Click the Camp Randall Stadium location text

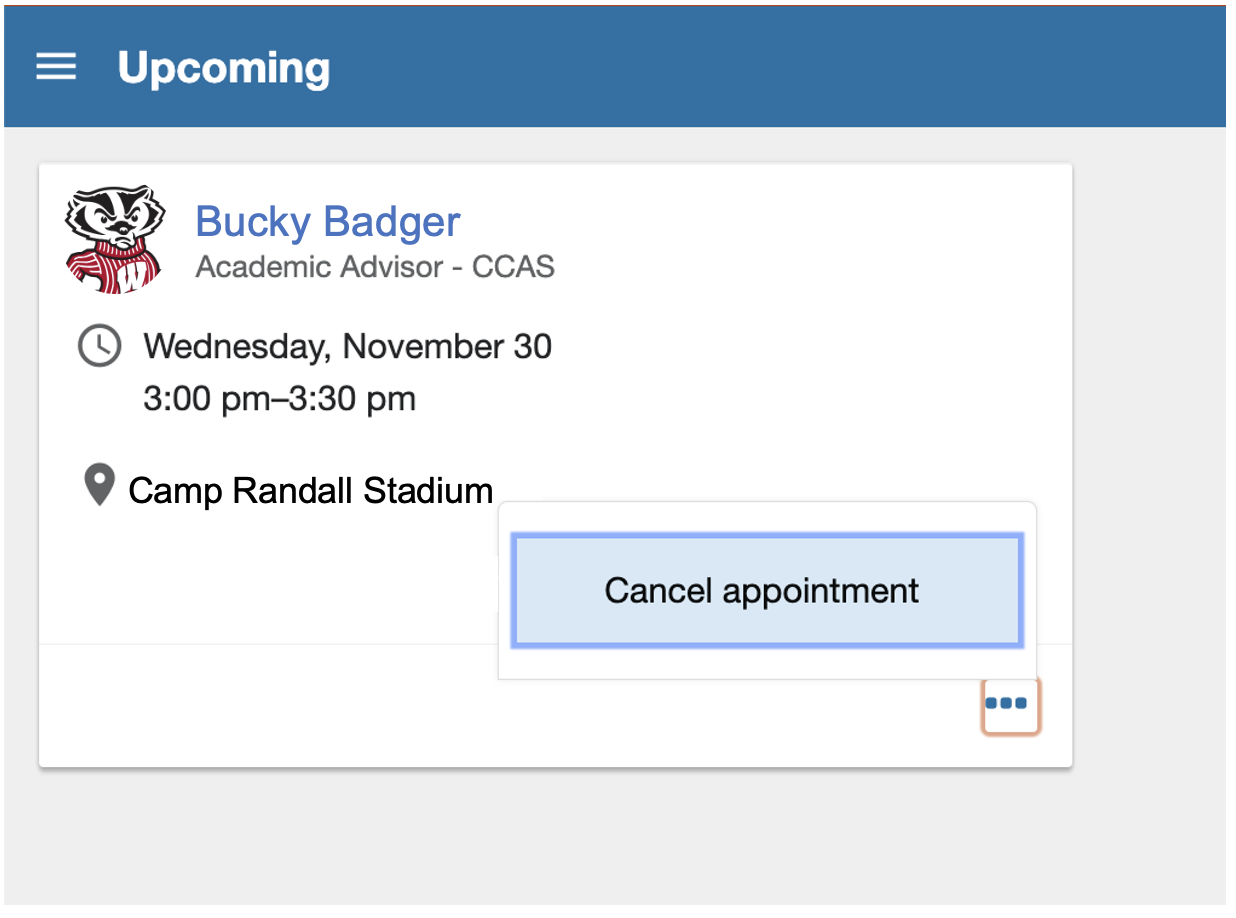click(x=311, y=491)
